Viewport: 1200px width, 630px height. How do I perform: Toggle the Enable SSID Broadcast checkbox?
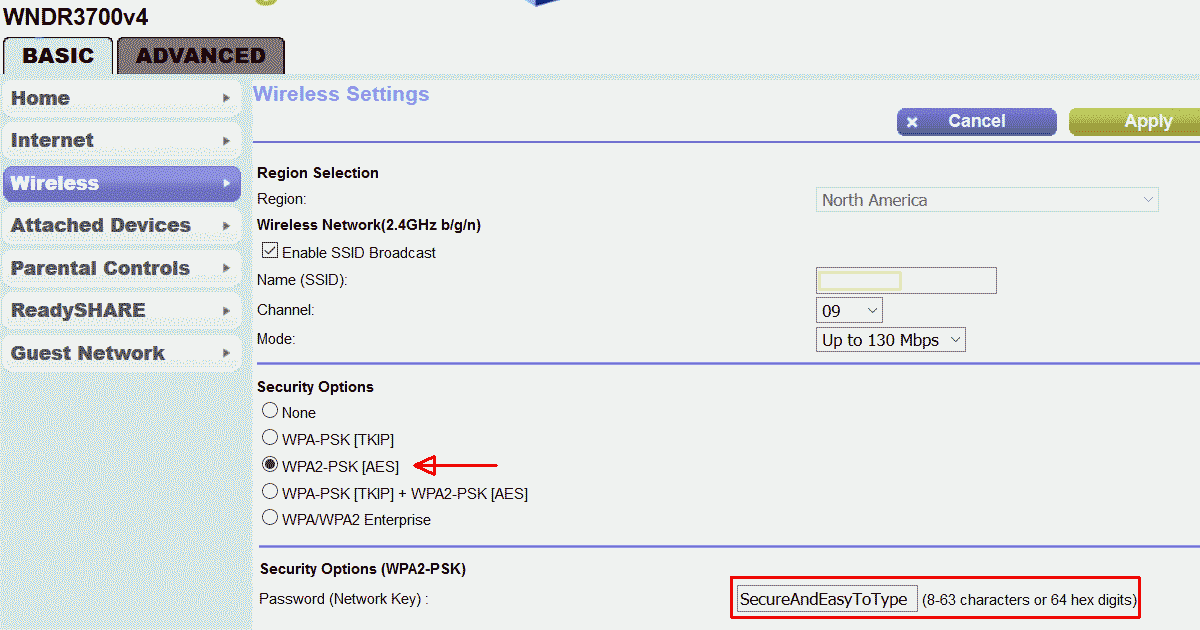(x=270, y=251)
